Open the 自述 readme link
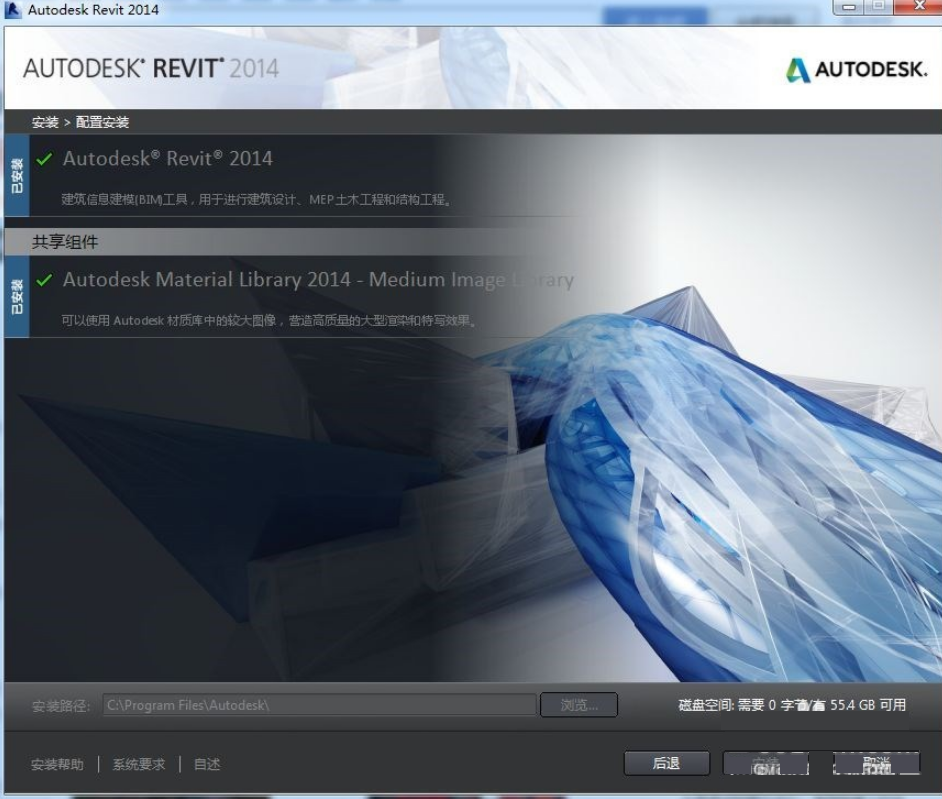Image resolution: width=942 pixels, height=799 pixels. coord(207,764)
